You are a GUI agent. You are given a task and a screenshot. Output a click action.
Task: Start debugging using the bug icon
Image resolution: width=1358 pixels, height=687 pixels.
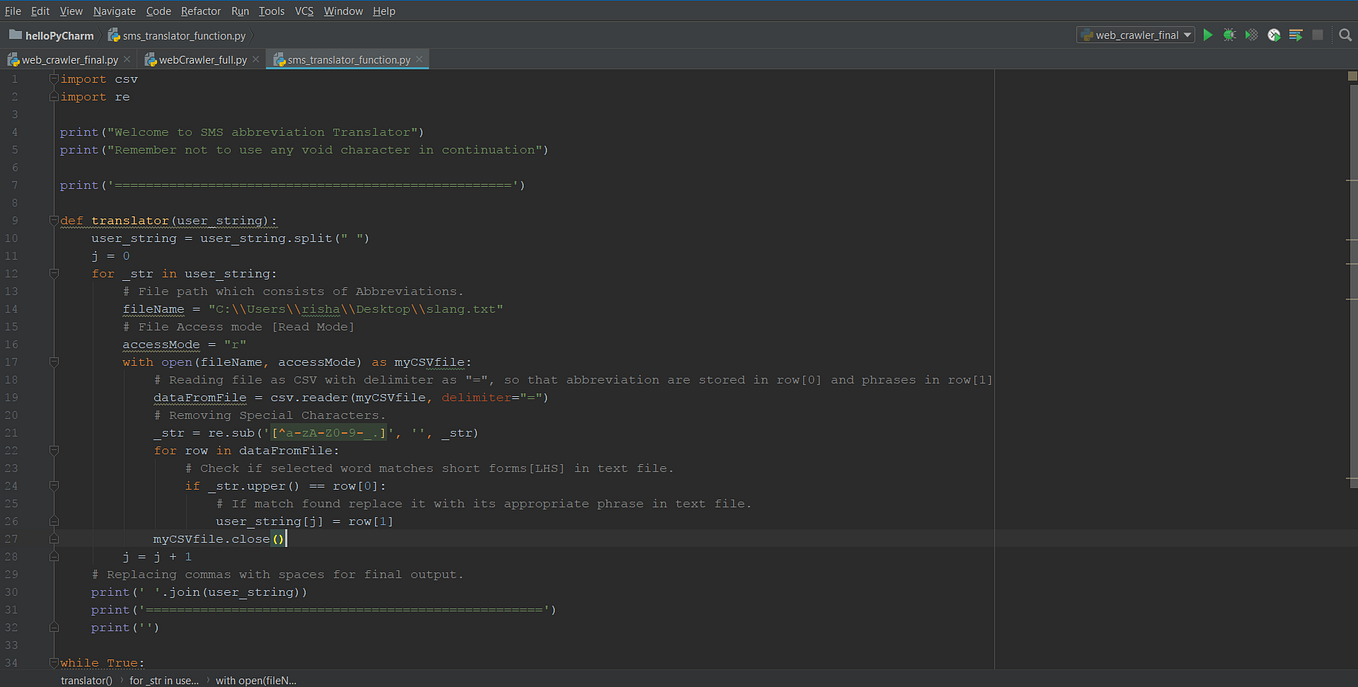(x=1228, y=34)
